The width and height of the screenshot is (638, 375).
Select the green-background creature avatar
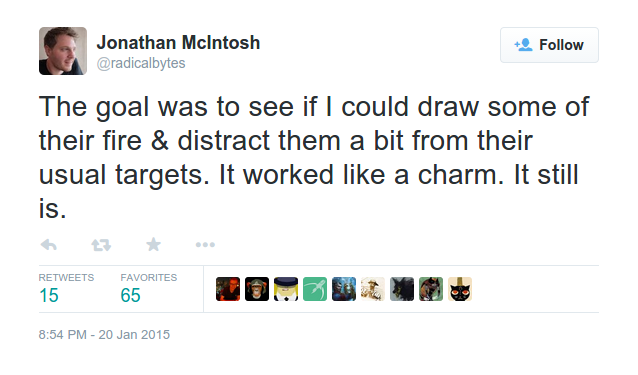pyautogui.click(x=431, y=289)
